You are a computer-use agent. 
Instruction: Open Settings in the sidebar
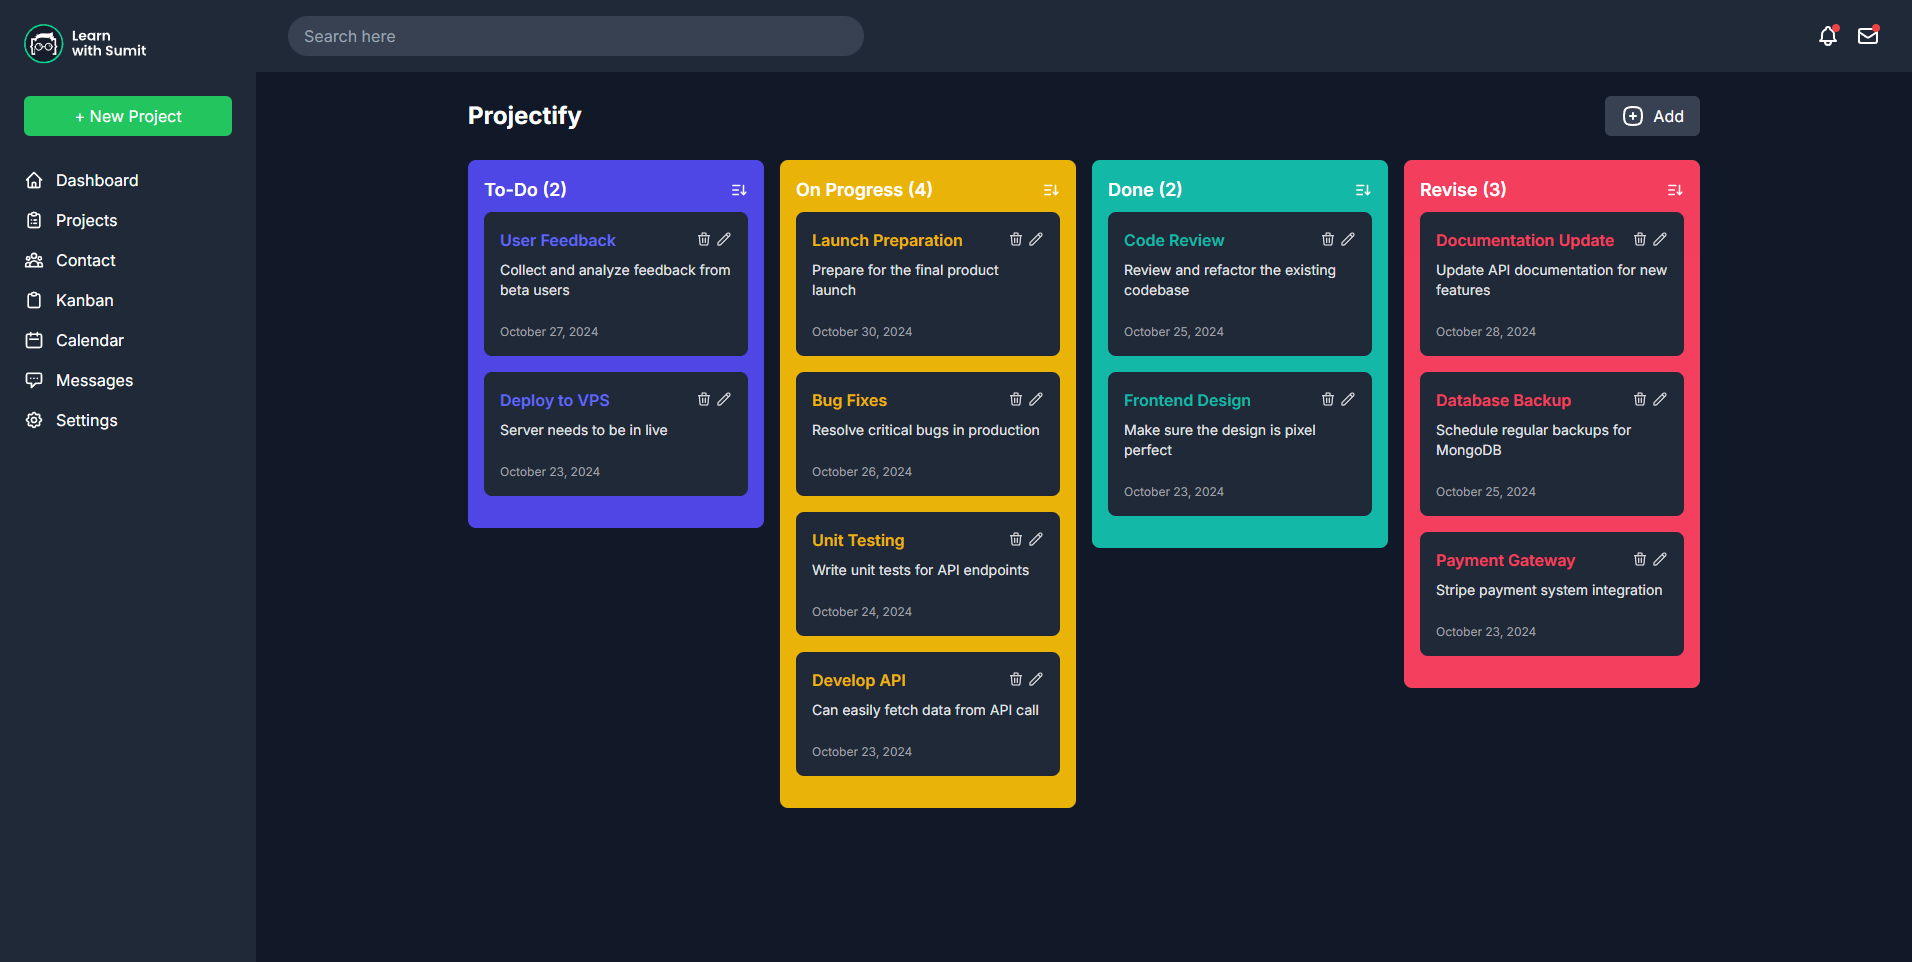click(86, 420)
